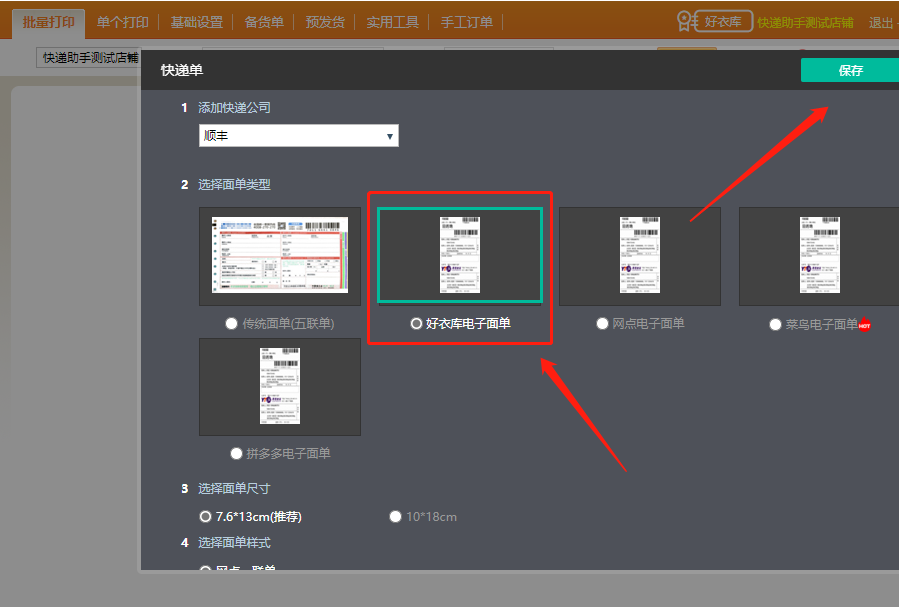Go to the 备货单 tab
The height and width of the screenshot is (607, 899).
pyautogui.click(x=264, y=22)
